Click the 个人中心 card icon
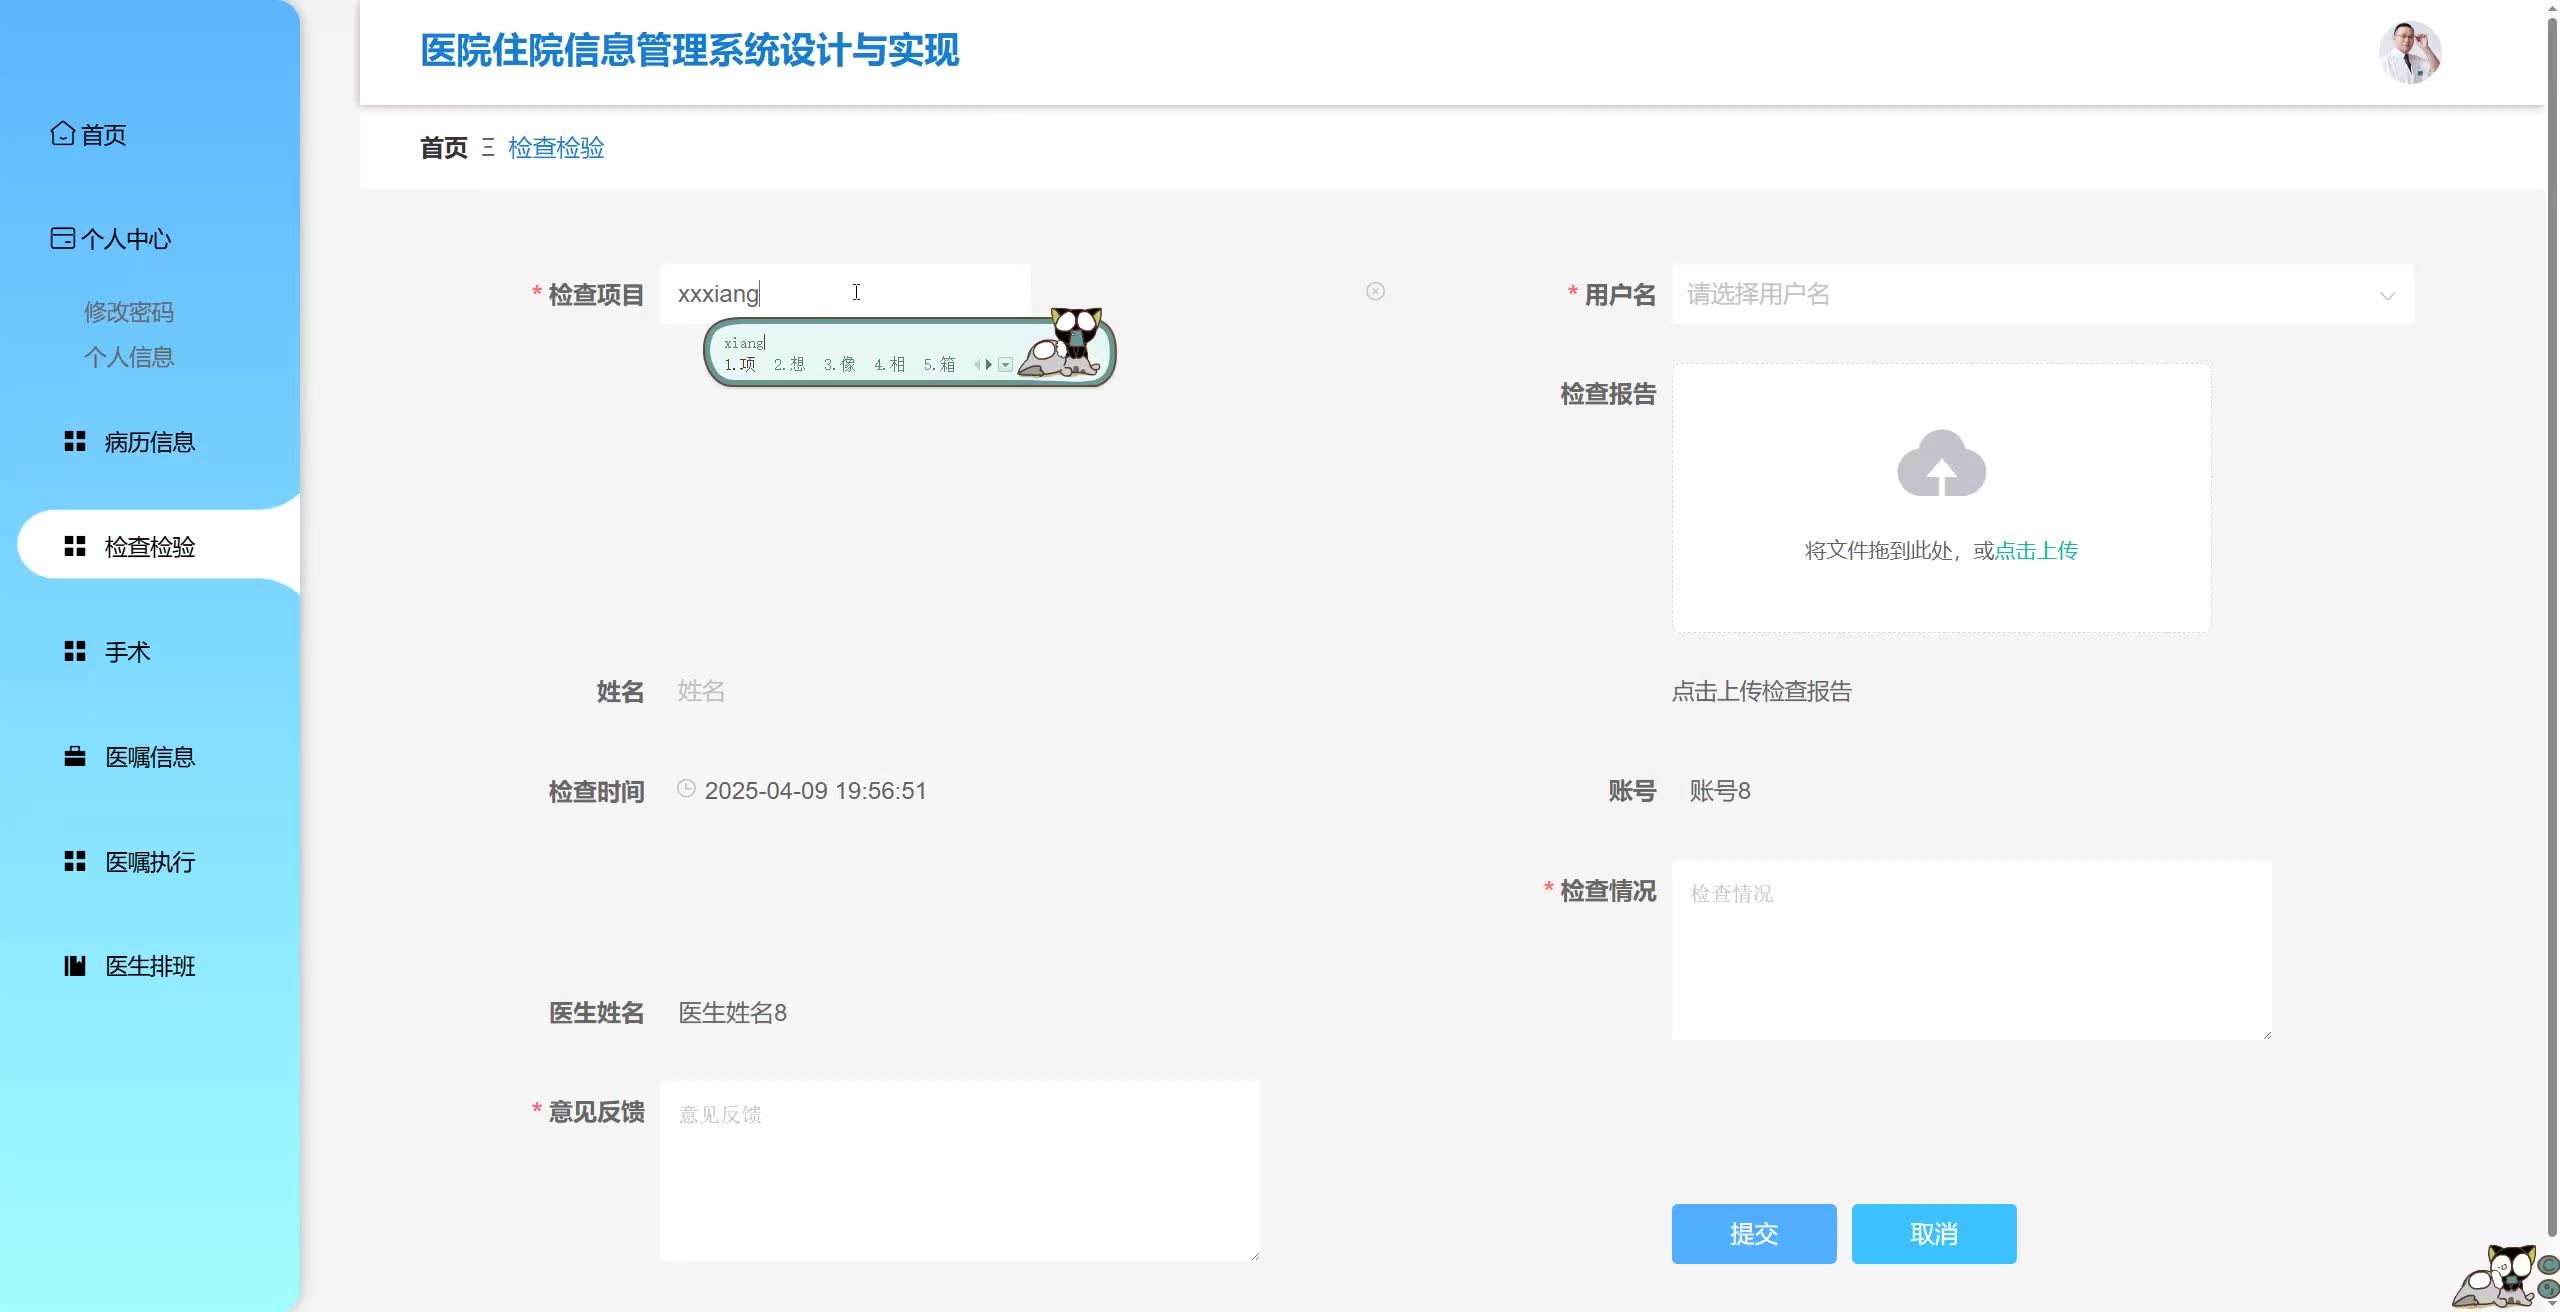2560x1312 pixels. (62, 238)
